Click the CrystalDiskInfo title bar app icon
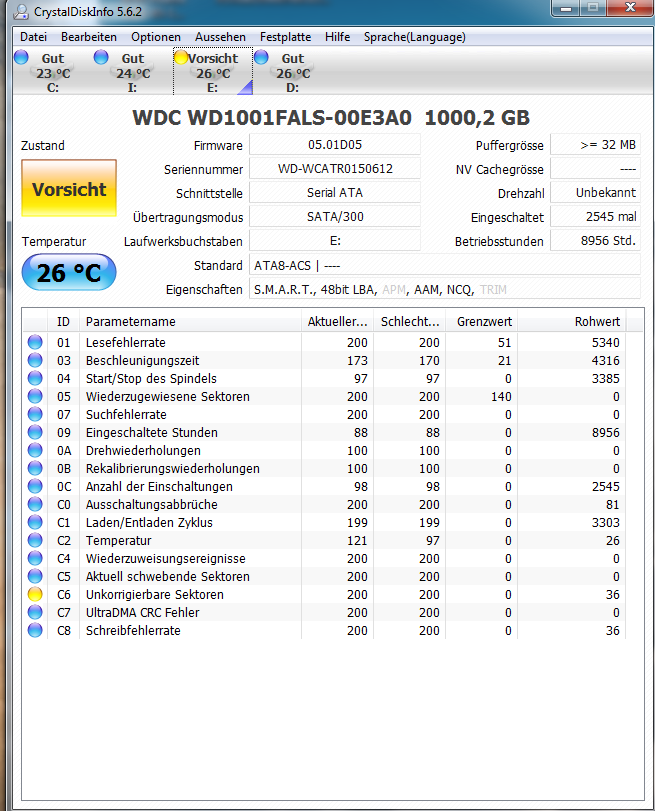Viewport: 655px width, 811px height. pos(21,11)
